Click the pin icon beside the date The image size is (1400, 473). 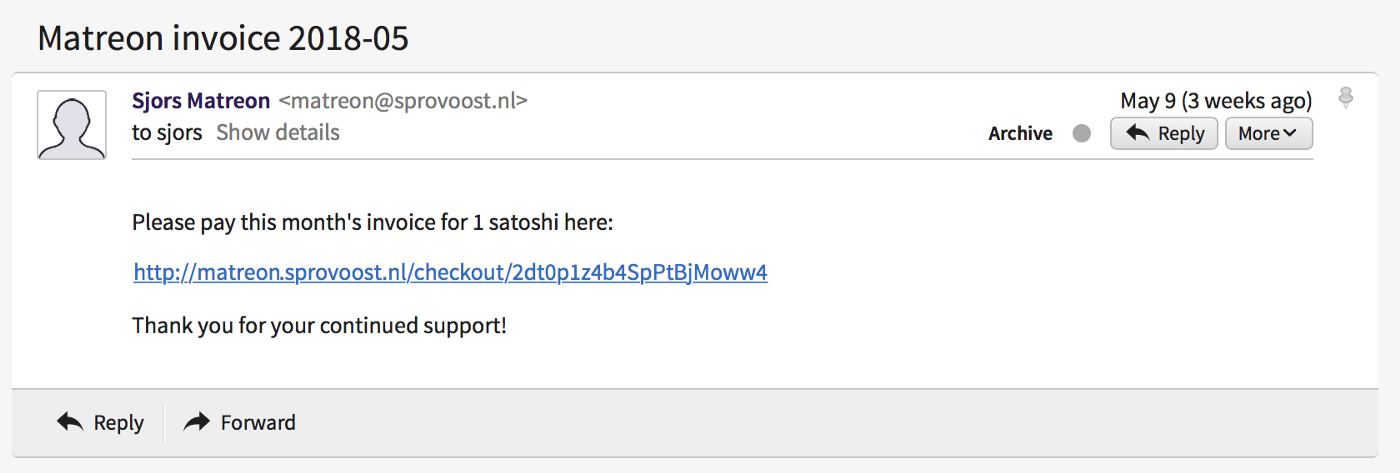1346,98
